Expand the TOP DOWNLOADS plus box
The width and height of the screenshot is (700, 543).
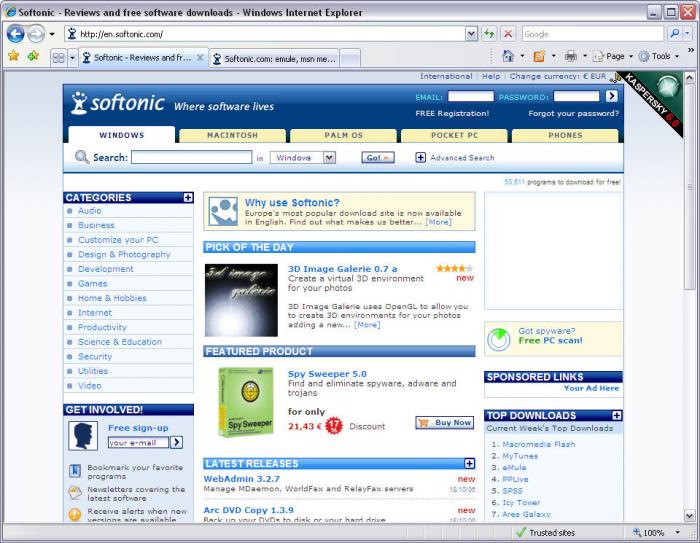click(x=617, y=415)
